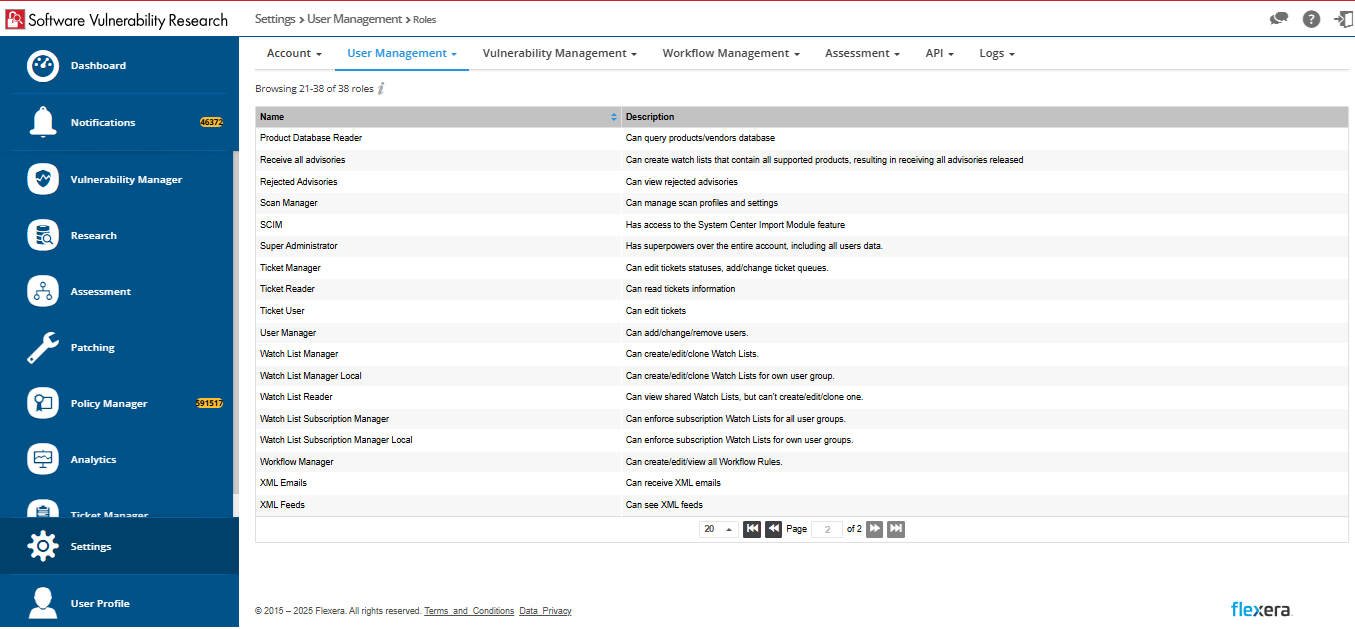
Task: Open the Research database icon
Action: click(43, 235)
